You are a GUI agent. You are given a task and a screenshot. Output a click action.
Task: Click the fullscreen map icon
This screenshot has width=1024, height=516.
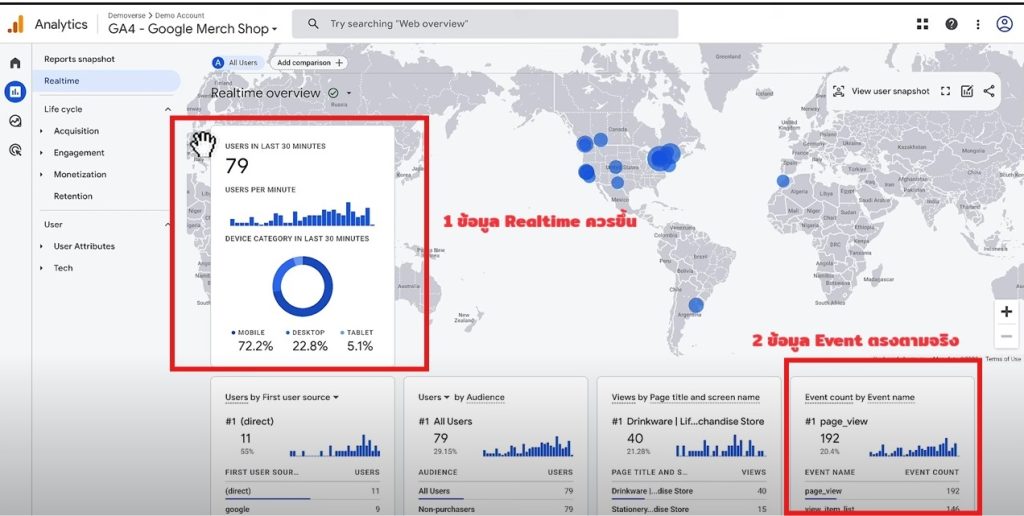(x=945, y=91)
